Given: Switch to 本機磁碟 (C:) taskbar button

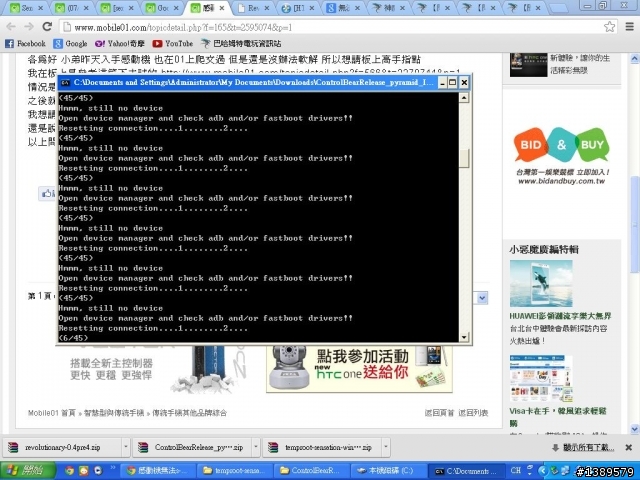Looking at the screenshot, I should (x=388, y=471).
